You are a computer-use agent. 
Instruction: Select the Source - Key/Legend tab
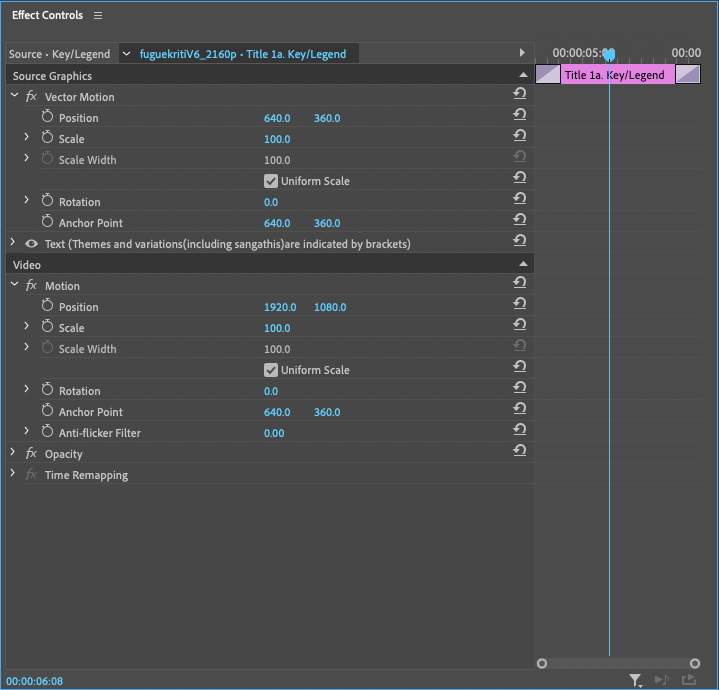(x=59, y=54)
